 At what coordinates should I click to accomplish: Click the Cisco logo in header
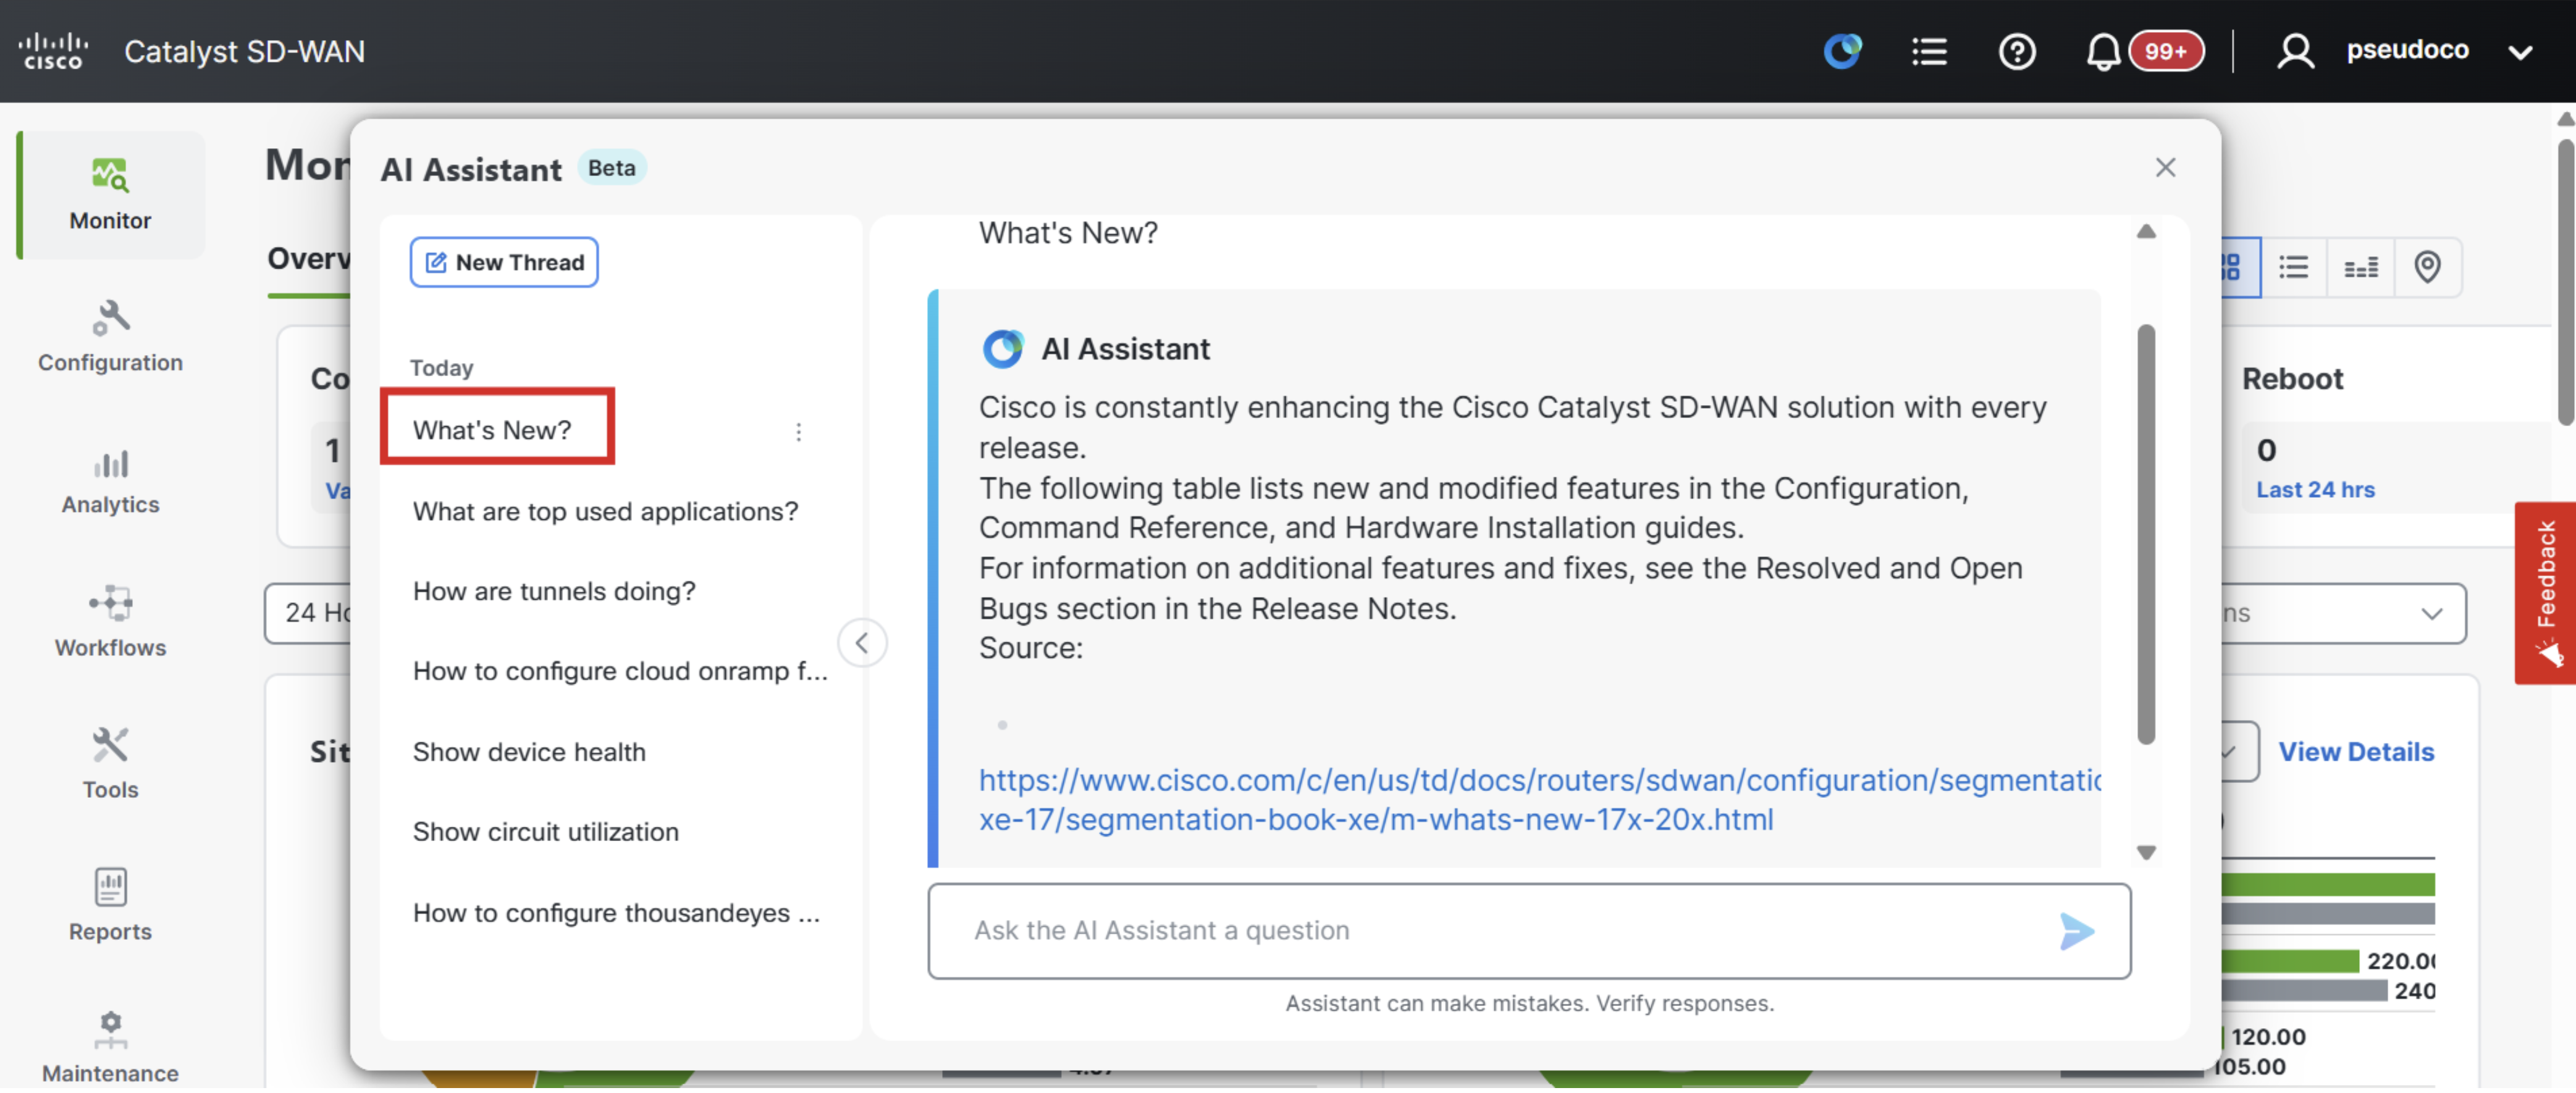[53, 51]
